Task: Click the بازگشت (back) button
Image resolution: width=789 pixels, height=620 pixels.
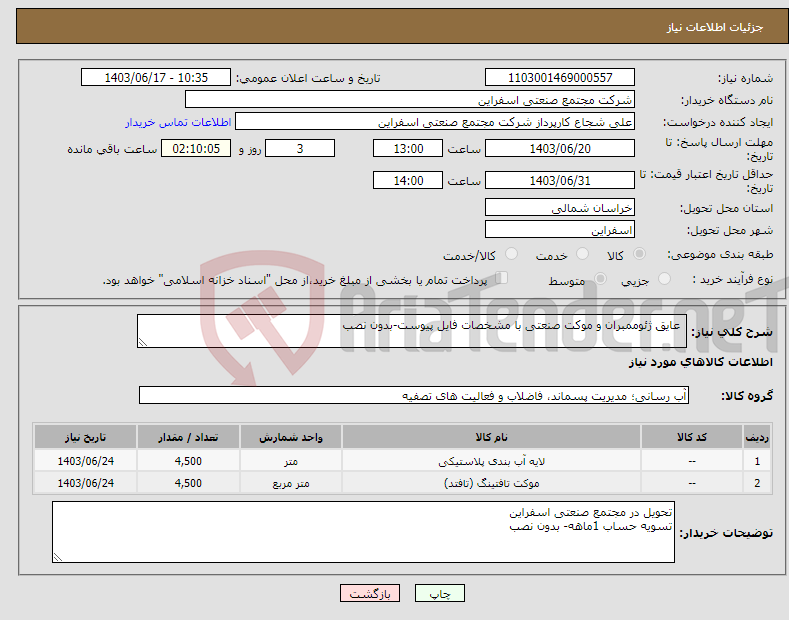Action: (x=370, y=593)
